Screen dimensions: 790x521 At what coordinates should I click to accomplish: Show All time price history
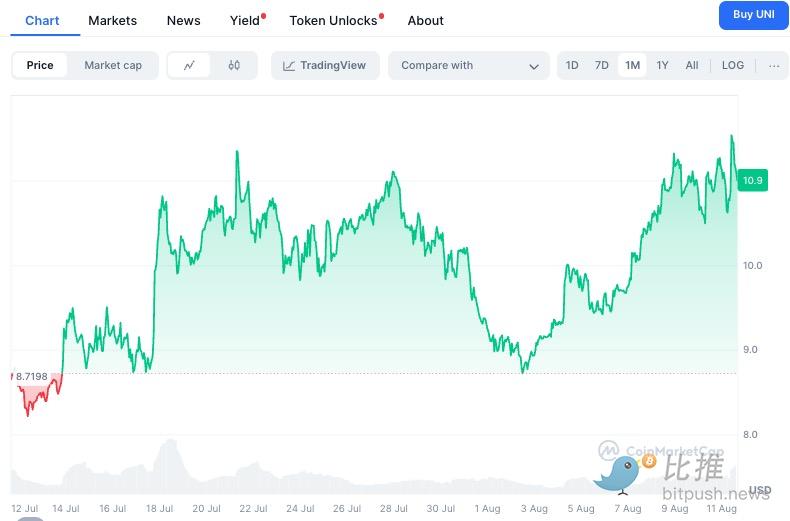(x=692, y=66)
